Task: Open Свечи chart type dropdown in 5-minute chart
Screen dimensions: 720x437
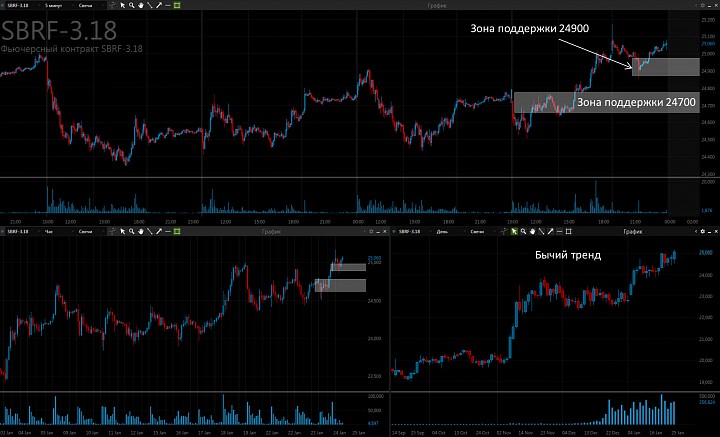Action: (x=90, y=6)
